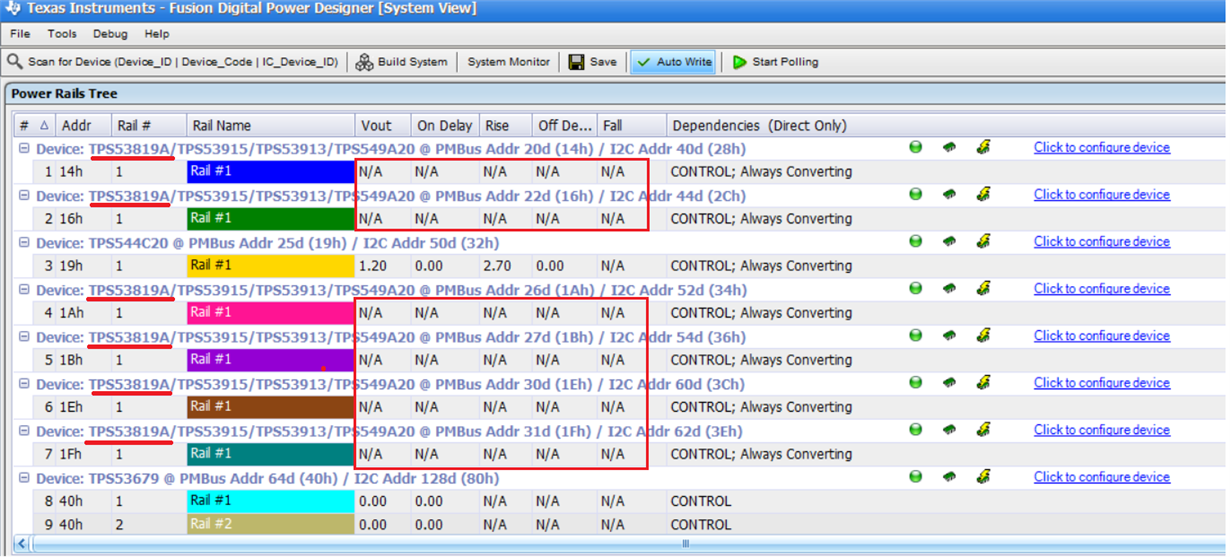Click the Save floppy disk icon
The height and width of the screenshot is (557, 1230).
tap(577, 62)
